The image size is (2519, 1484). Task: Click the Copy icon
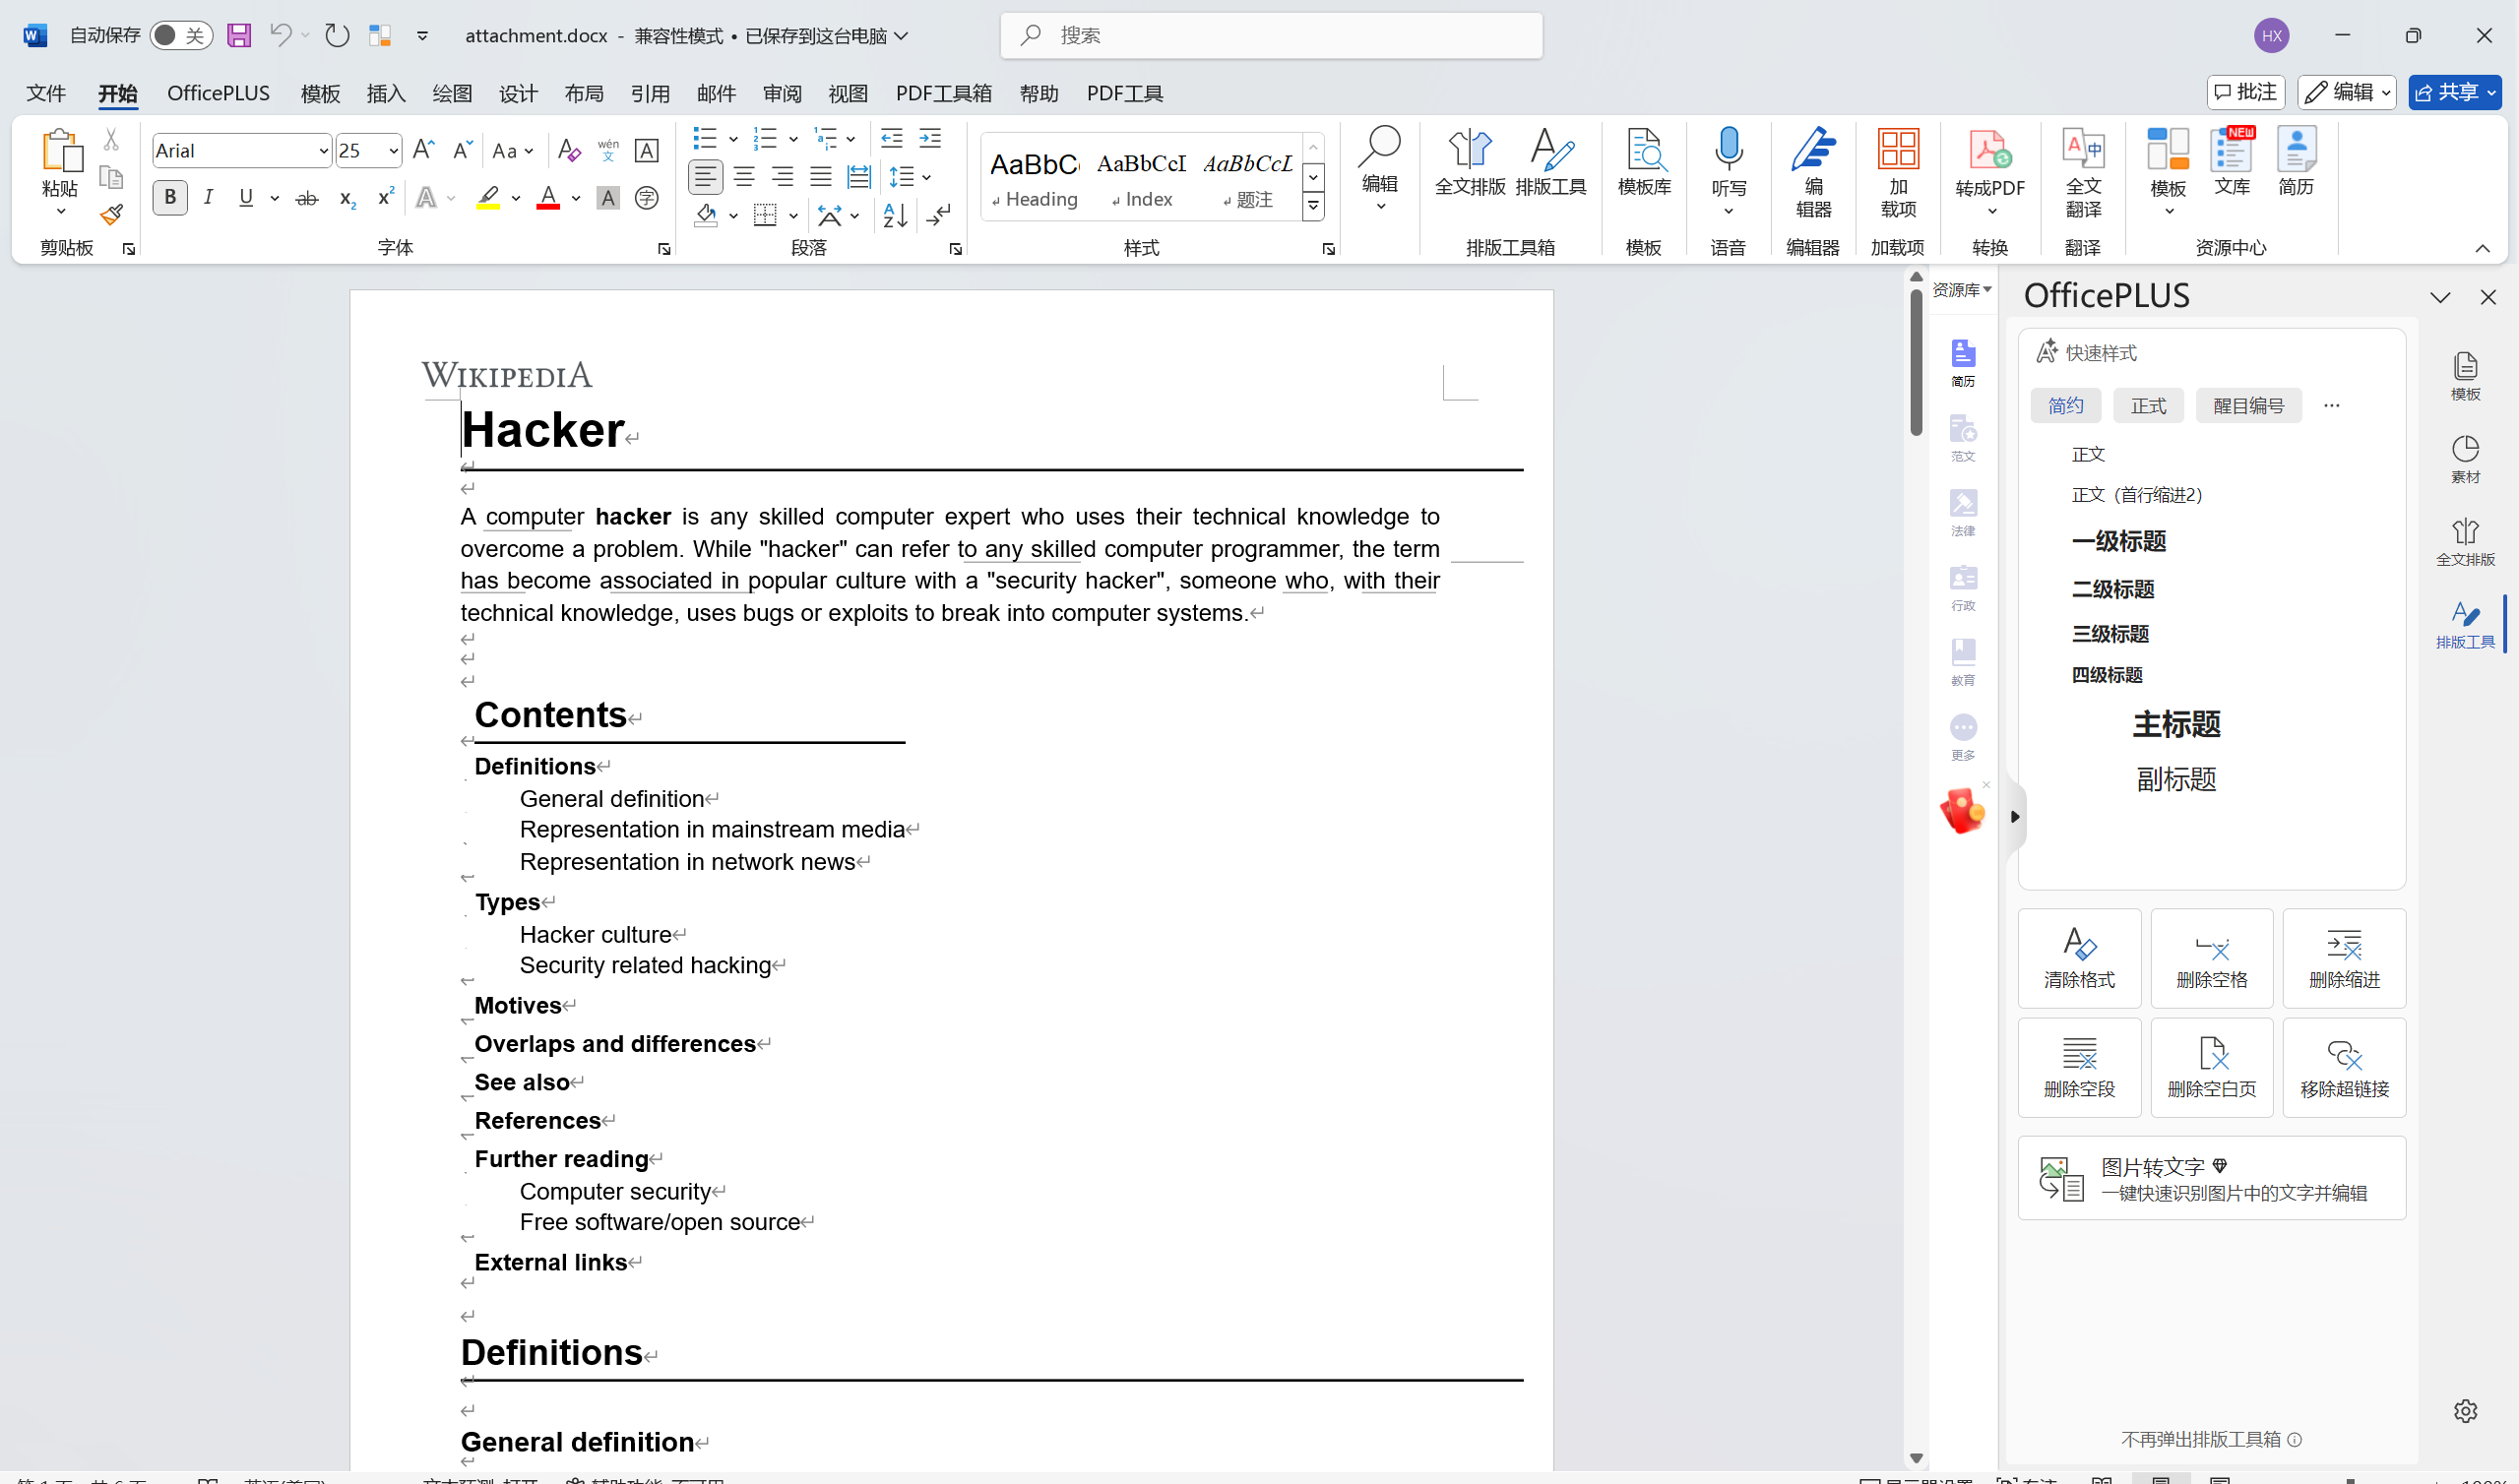click(111, 177)
